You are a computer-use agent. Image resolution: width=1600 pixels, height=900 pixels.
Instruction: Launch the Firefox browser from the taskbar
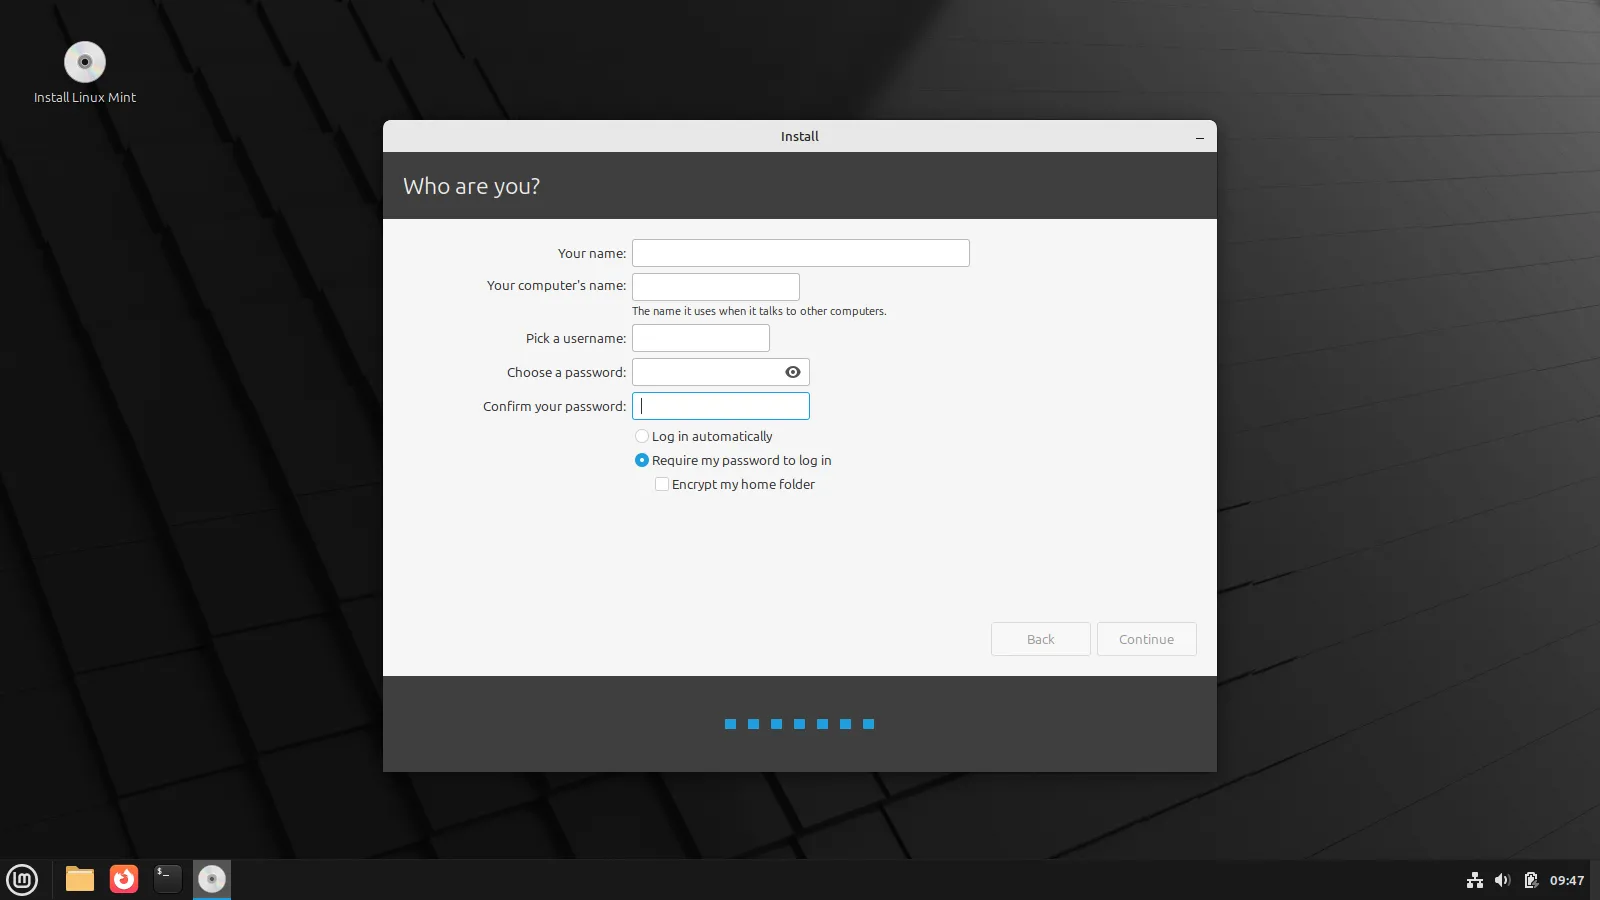[124, 879]
